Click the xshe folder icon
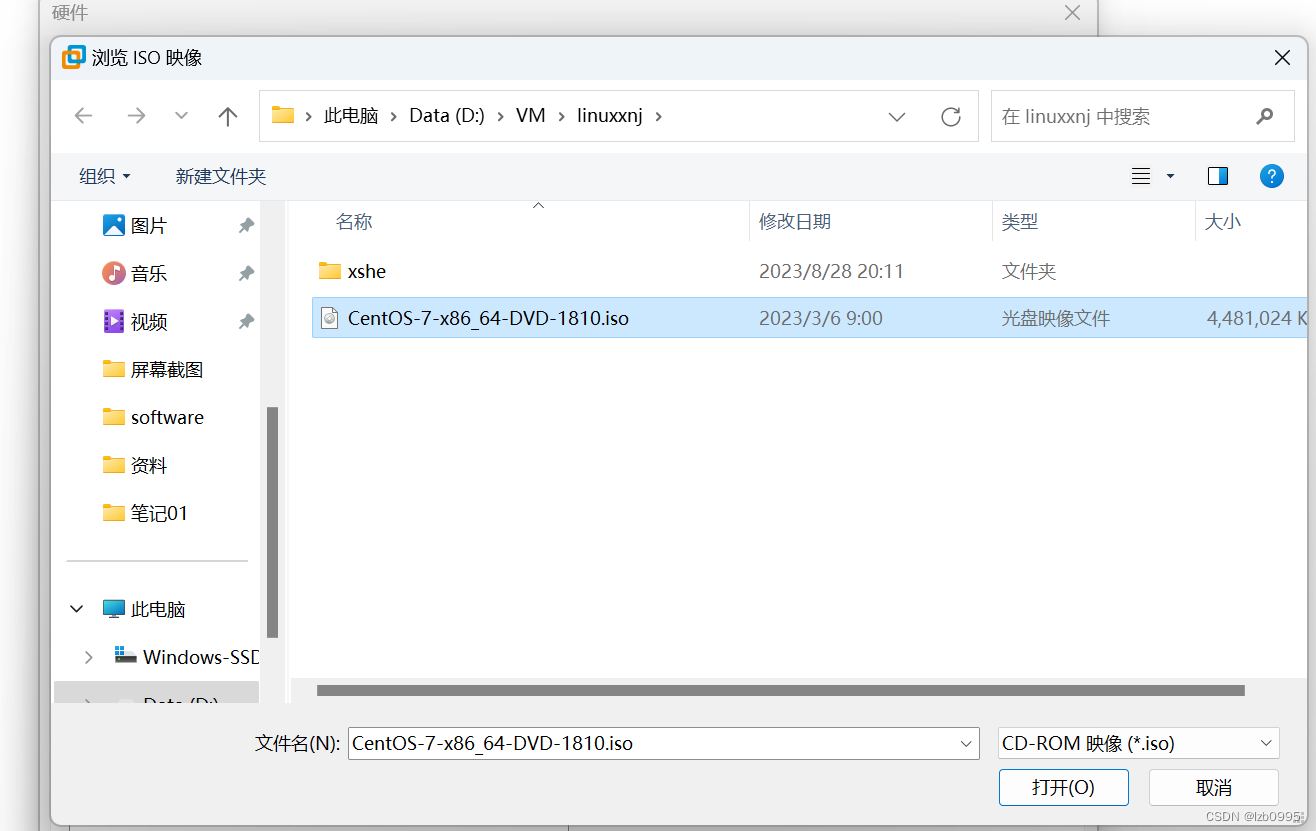The image size is (1316, 831). point(330,271)
